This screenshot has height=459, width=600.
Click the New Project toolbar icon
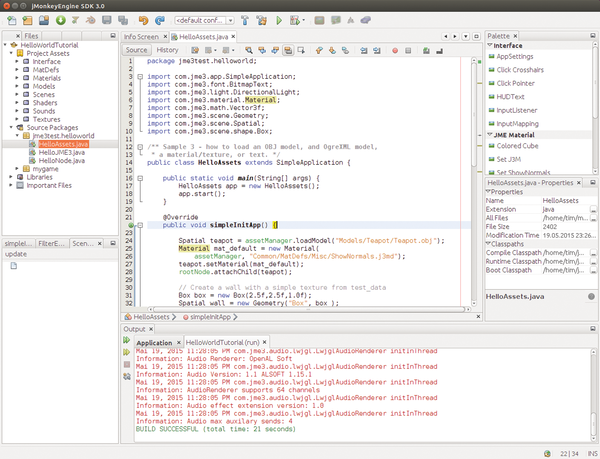[x=27, y=20]
